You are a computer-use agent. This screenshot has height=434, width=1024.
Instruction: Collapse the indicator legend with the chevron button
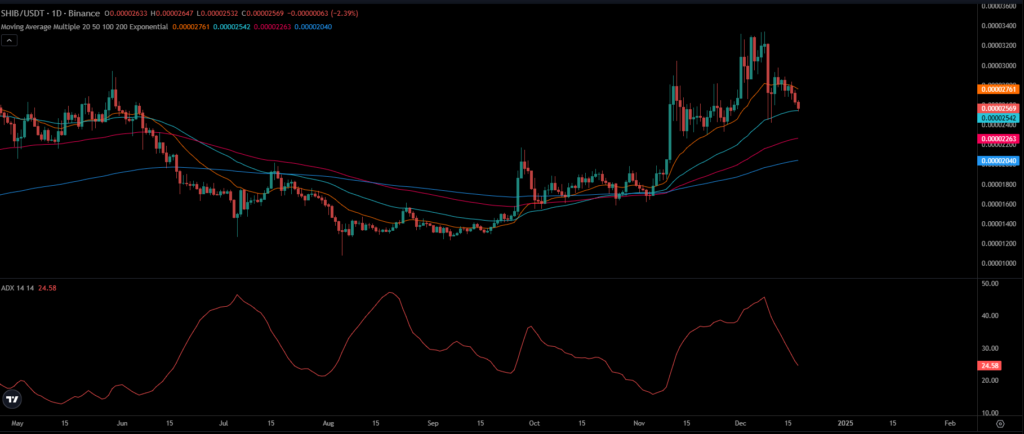9,40
